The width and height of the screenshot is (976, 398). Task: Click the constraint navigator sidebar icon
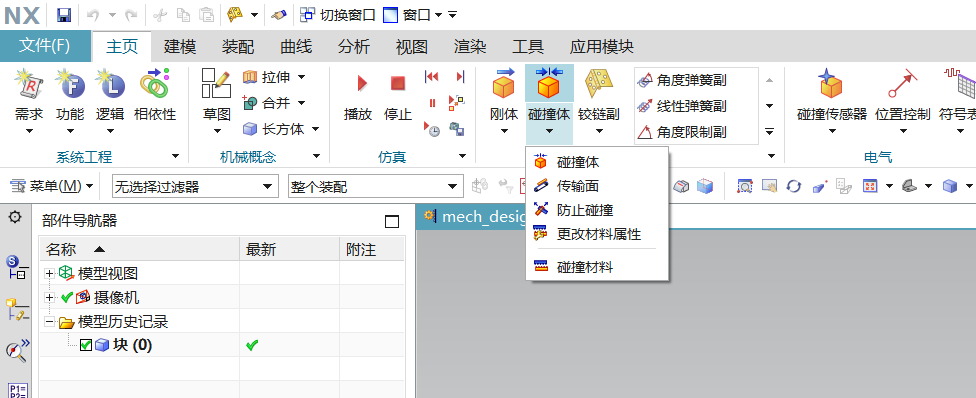tap(16, 309)
